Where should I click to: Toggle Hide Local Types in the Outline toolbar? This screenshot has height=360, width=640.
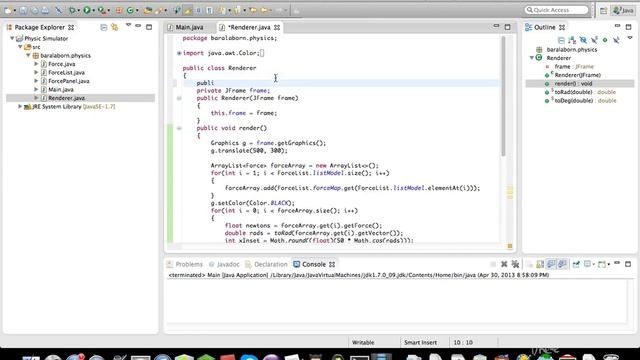(x=616, y=40)
